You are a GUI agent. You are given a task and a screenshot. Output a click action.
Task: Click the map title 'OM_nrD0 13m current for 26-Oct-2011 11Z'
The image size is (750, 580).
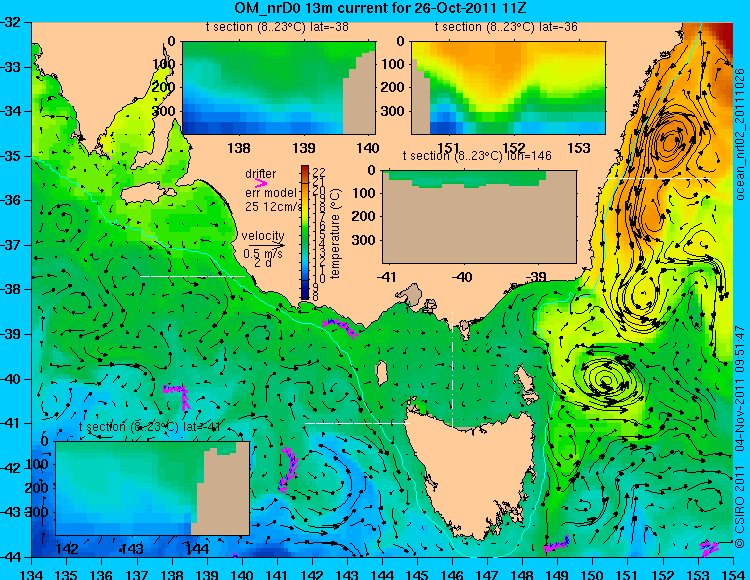pyautogui.click(x=381, y=8)
